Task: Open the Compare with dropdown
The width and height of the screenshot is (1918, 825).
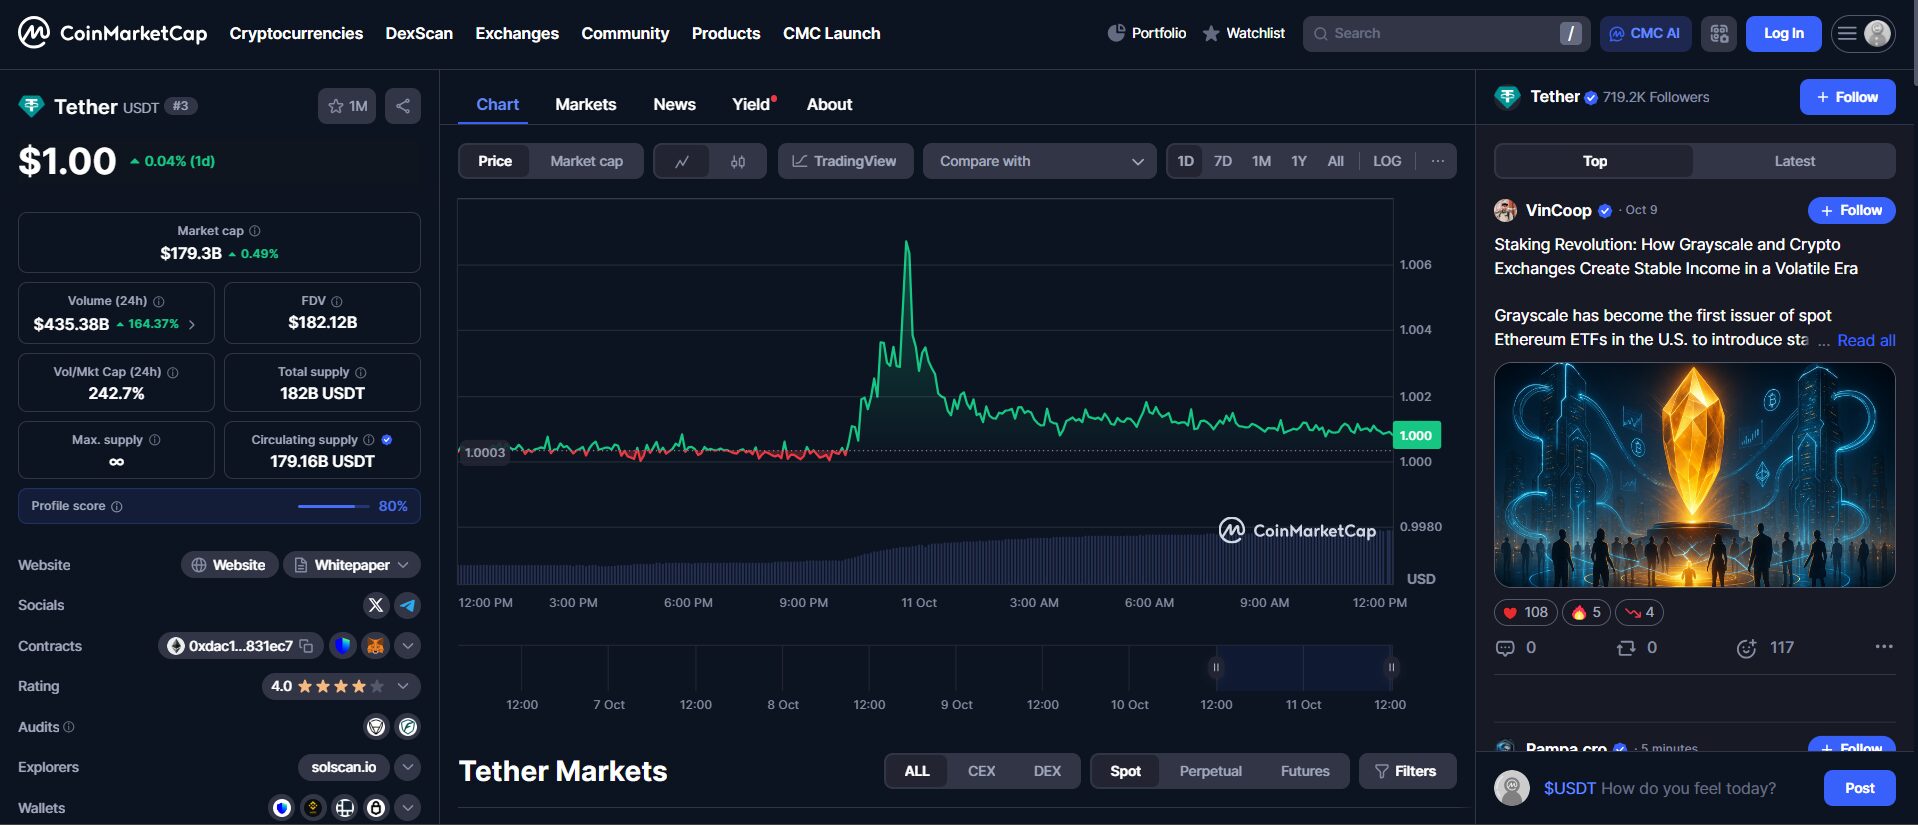Action: point(1040,161)
